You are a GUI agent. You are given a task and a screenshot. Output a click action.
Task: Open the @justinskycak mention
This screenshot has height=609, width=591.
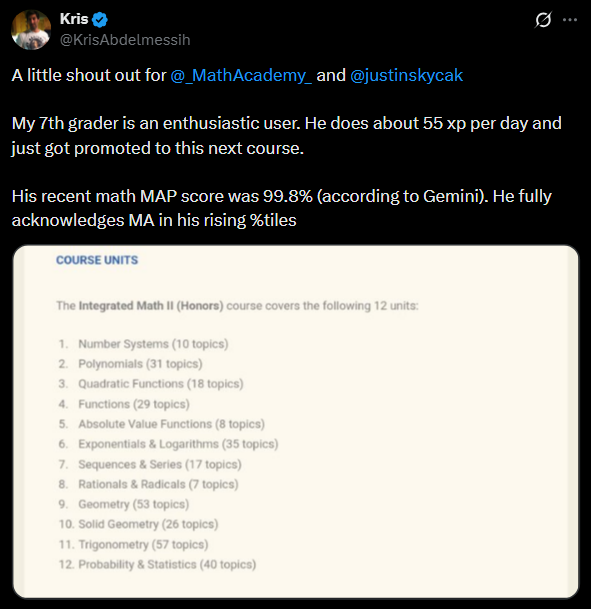tap(407, 75)
